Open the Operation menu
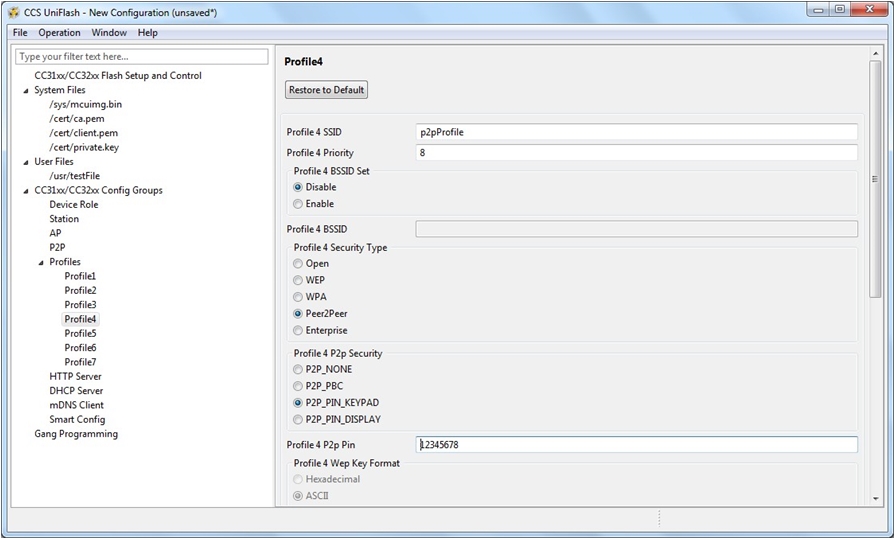This screenshot has height=539, width=895. (x=59, y=33)
